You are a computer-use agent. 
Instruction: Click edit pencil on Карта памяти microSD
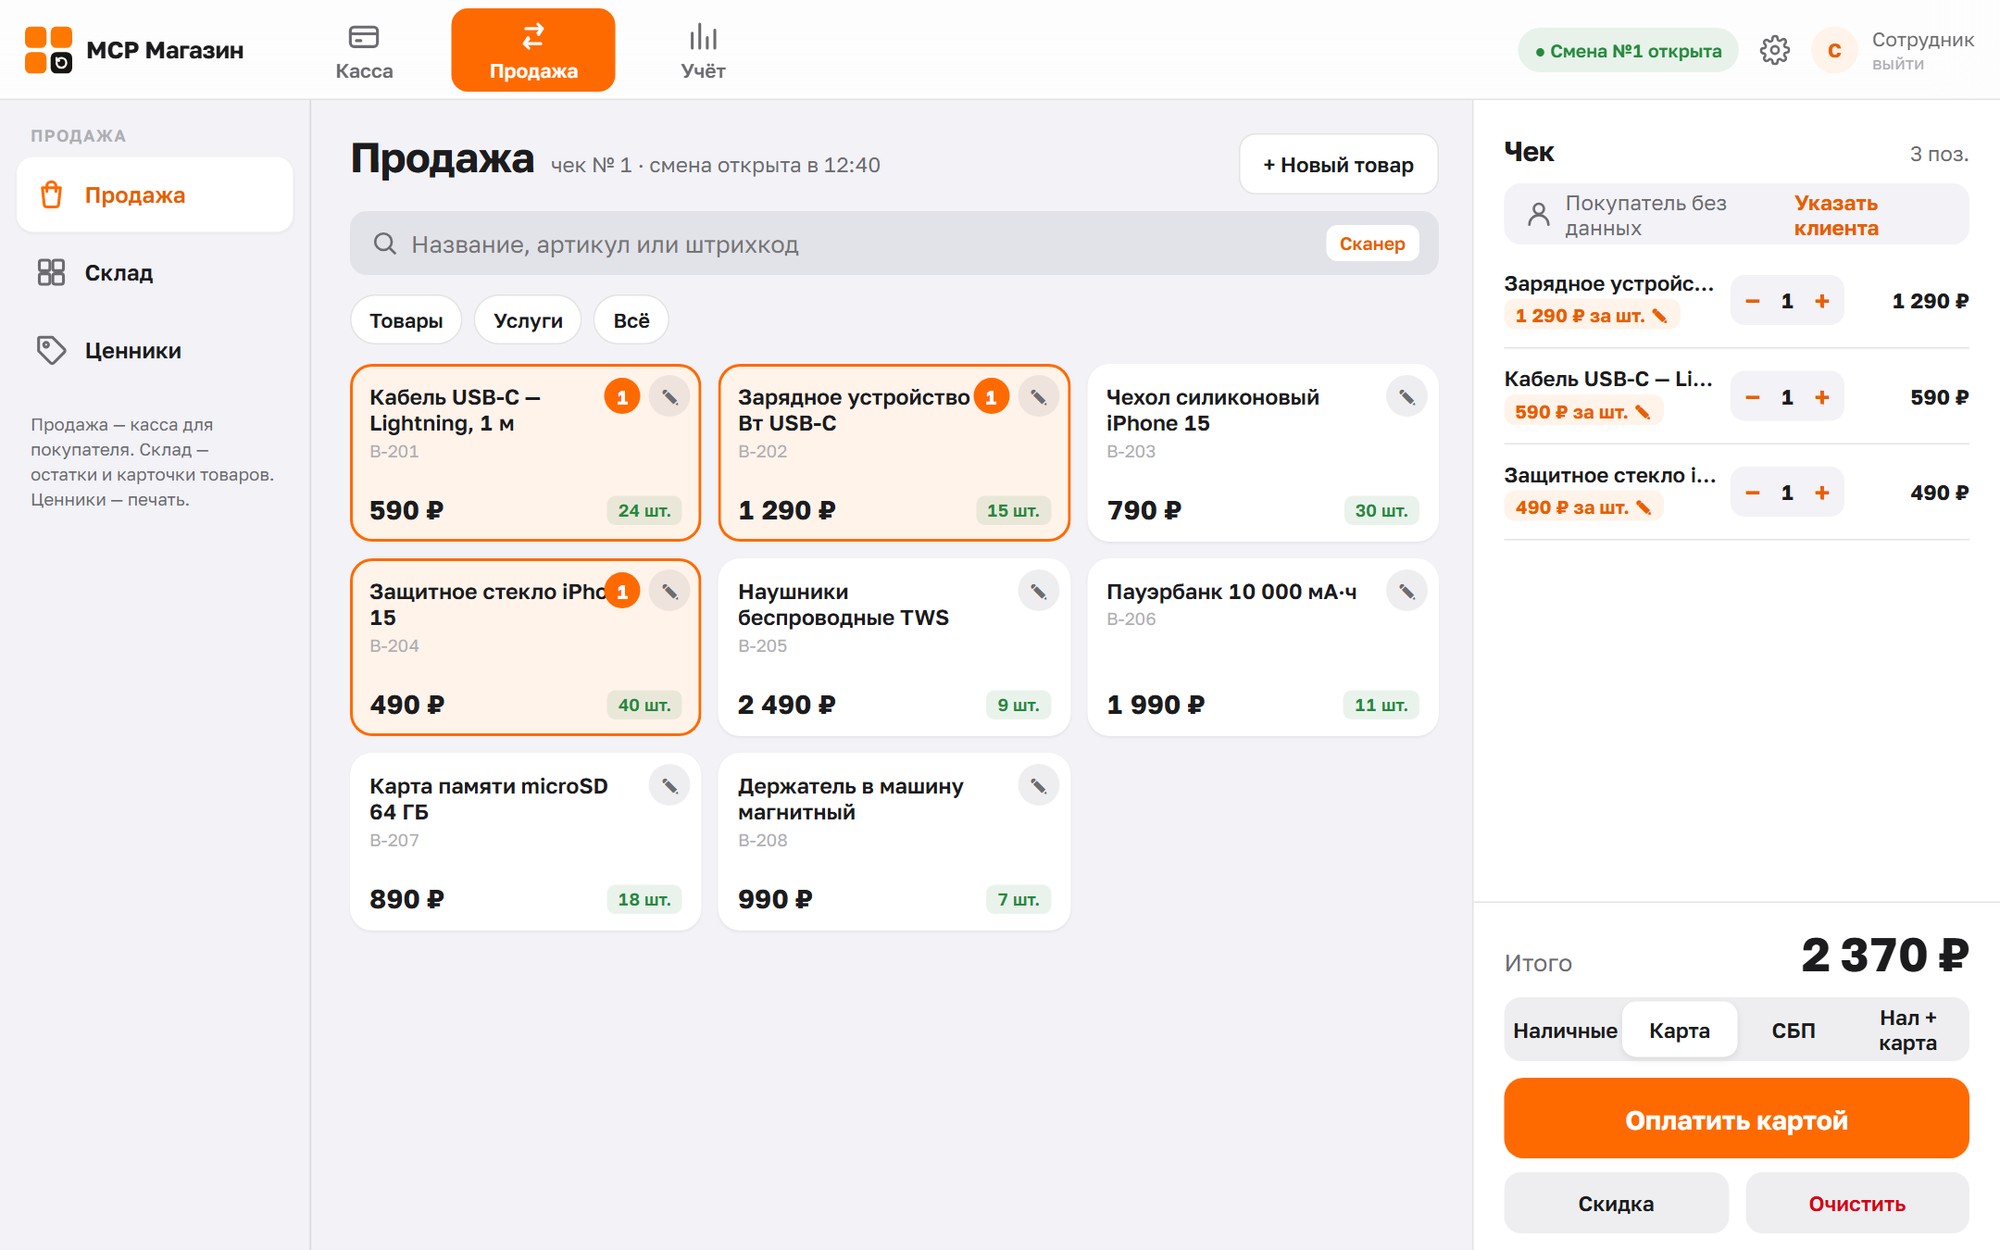[669, 786]
